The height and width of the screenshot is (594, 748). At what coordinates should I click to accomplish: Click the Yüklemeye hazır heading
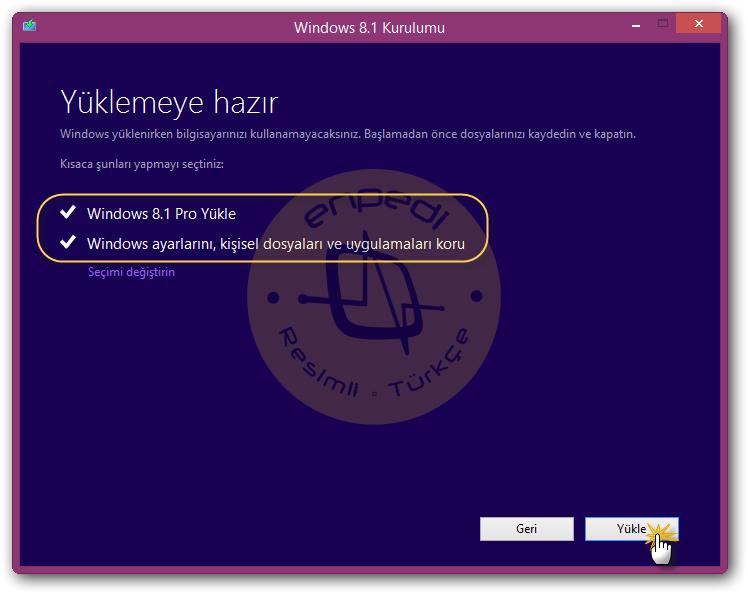click(x=169, y=103)
